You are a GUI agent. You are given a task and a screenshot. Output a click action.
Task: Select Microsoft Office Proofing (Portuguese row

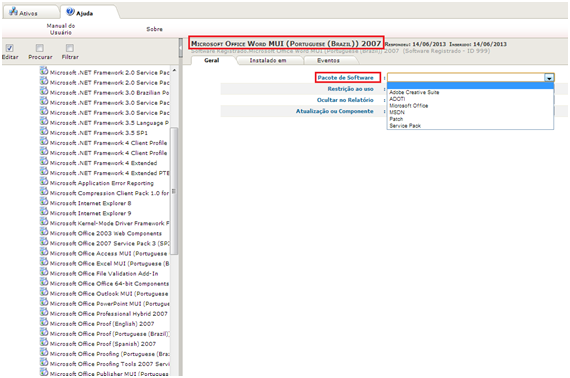coord(109,354)
